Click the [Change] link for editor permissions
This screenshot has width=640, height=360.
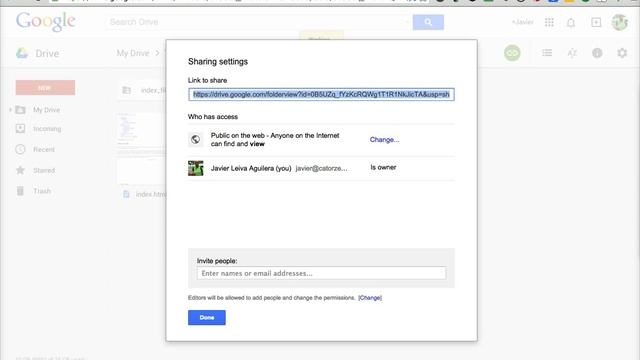pos(370,298)
